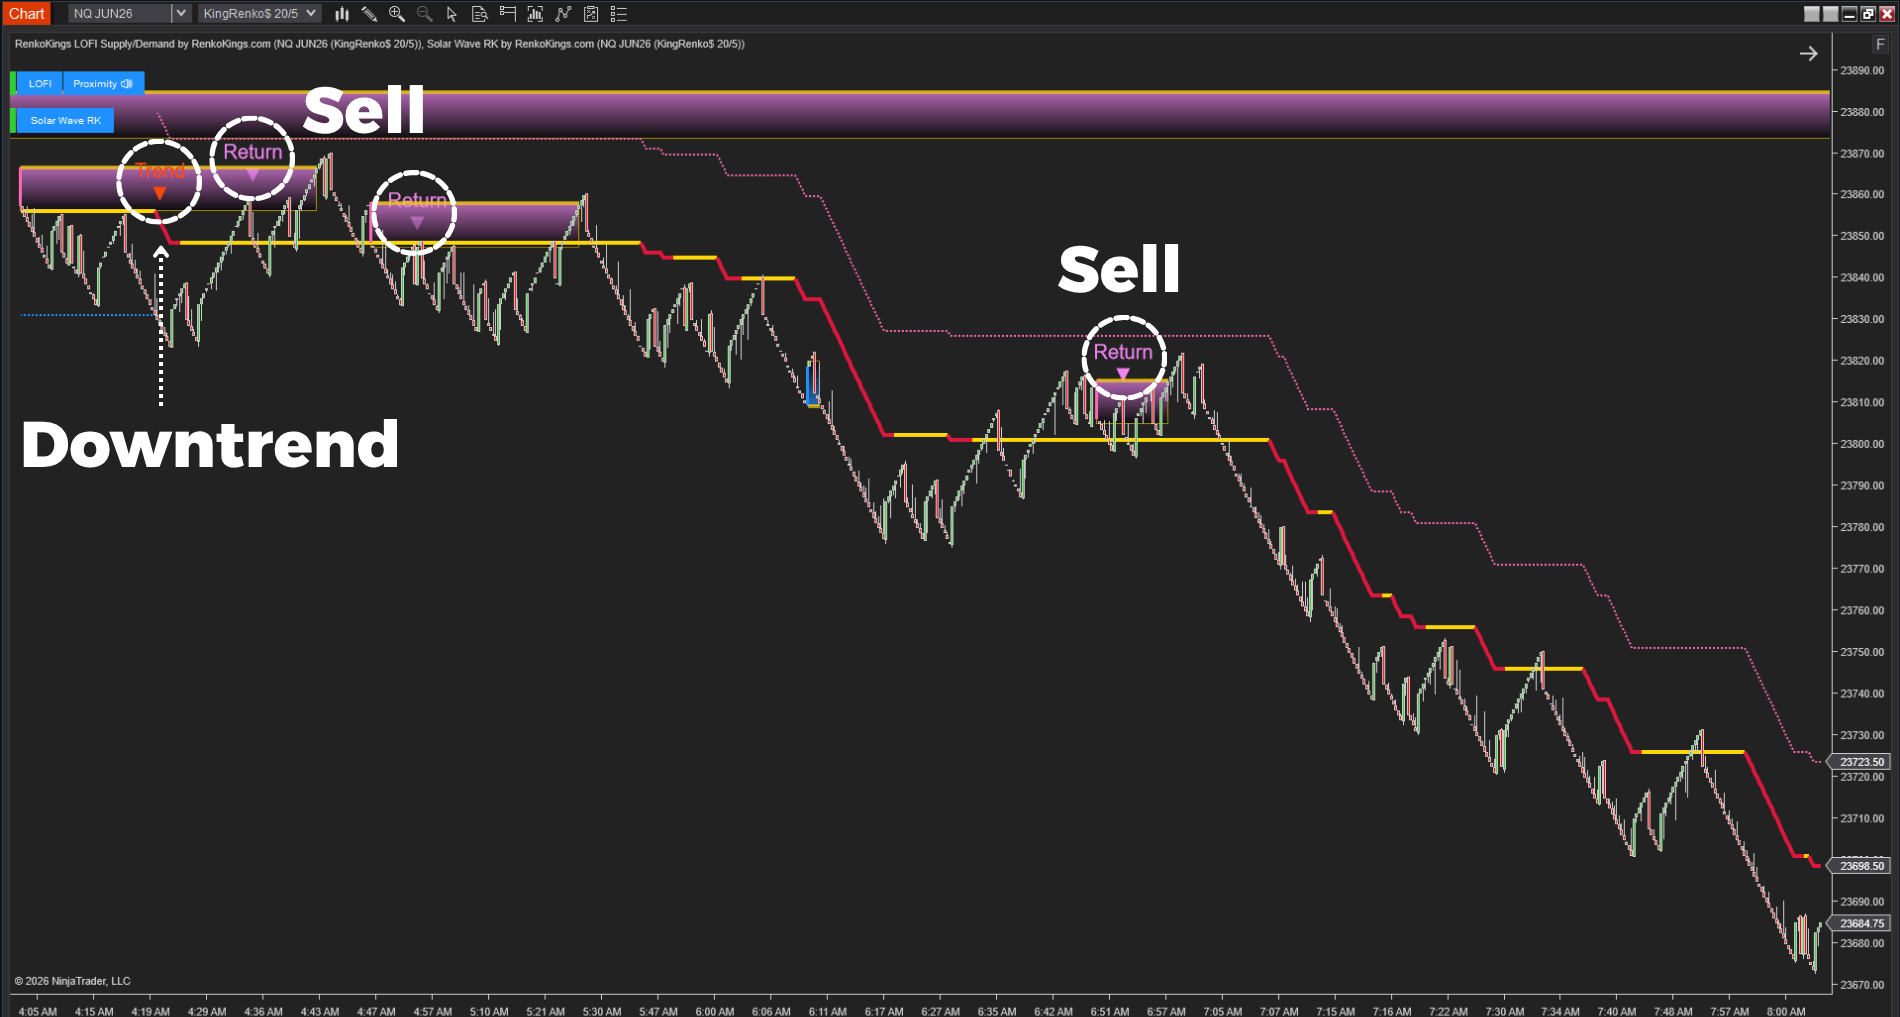Select the cursor pointer tool
This screenshot has width=1900, height=1017.
[452, 14]
